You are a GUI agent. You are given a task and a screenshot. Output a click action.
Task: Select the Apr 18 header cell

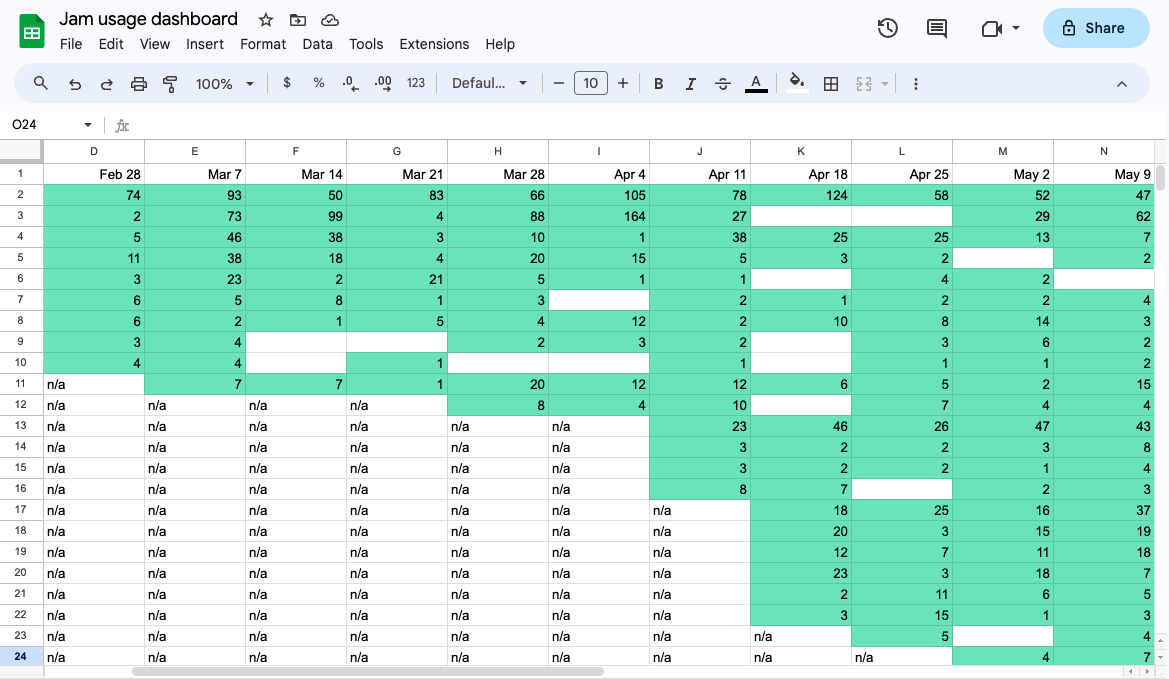[x=801, y=174]
